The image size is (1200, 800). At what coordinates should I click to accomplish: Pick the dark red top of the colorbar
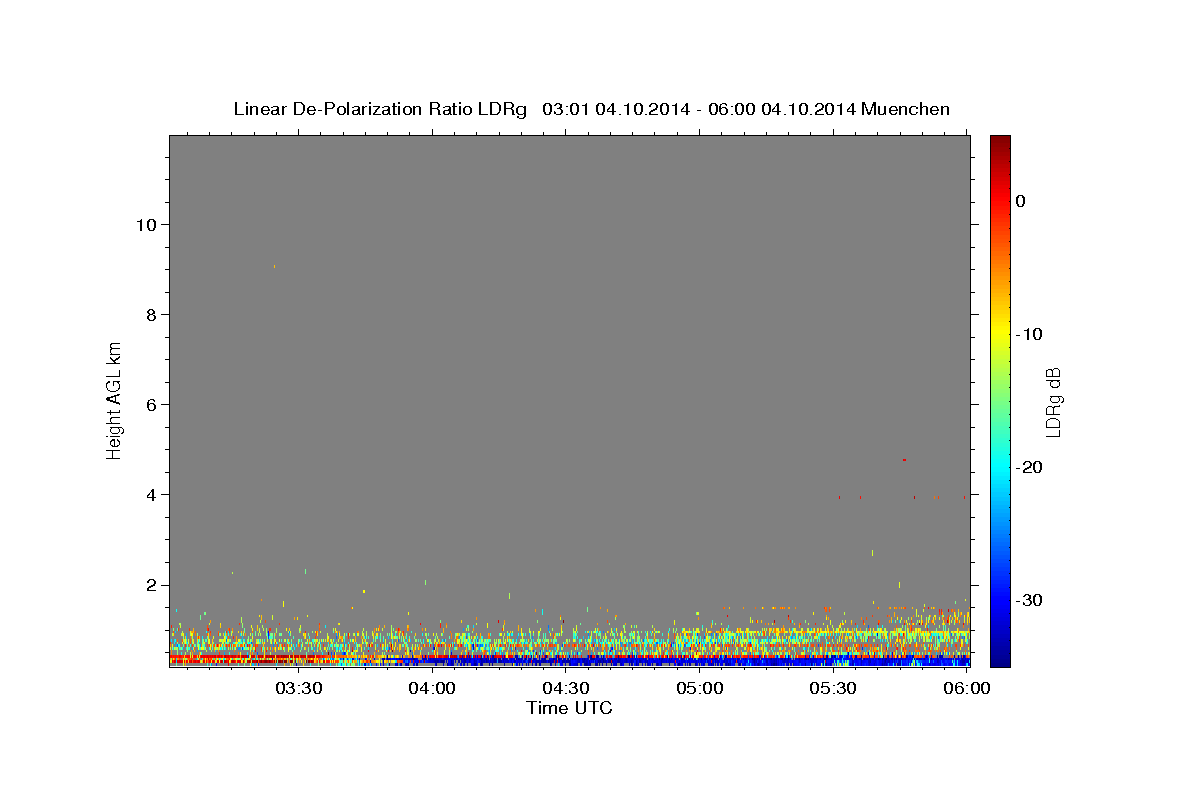pos(1000,142)
